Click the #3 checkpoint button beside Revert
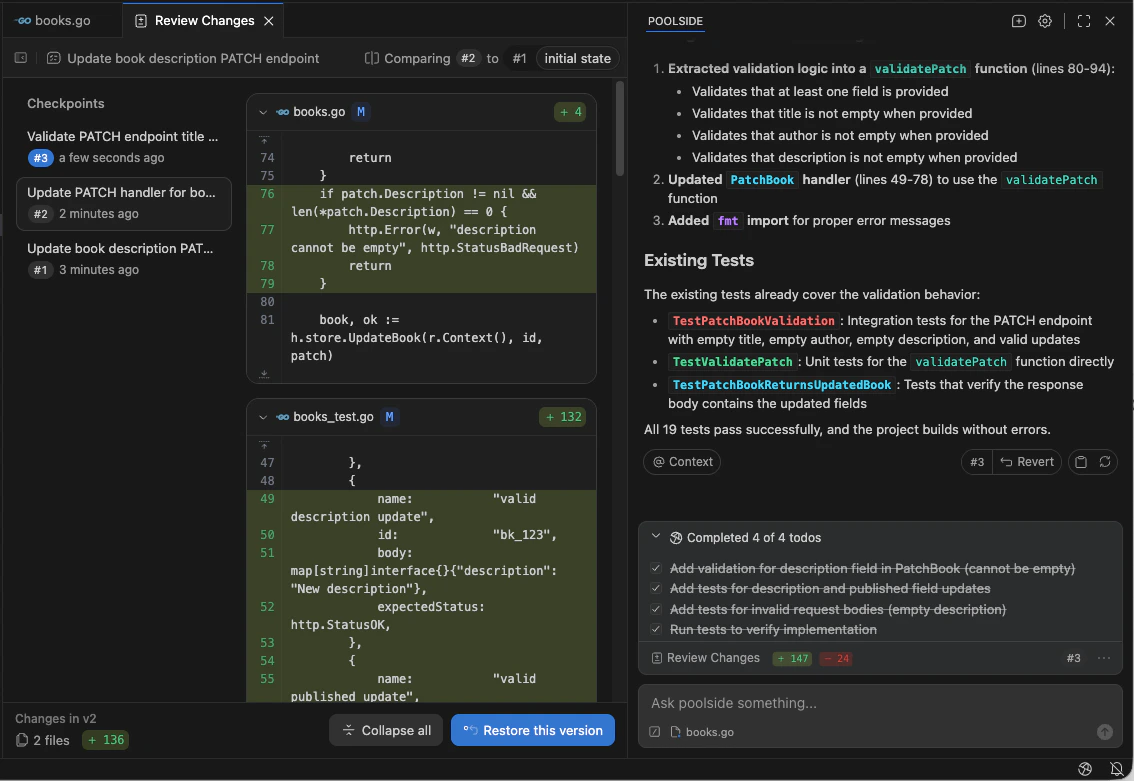This screenshot has height=781, width=1134. 977,462
